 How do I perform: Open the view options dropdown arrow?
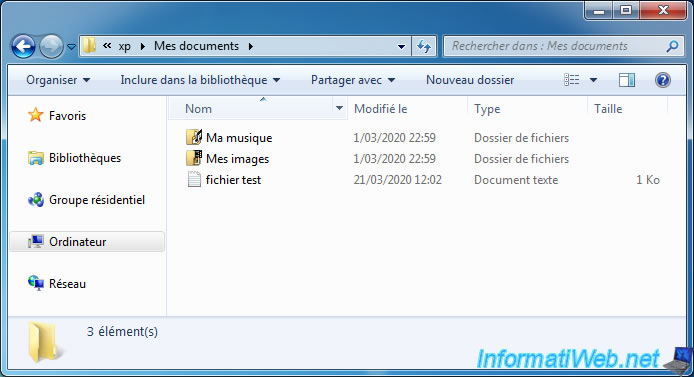[x=594, y=80]
